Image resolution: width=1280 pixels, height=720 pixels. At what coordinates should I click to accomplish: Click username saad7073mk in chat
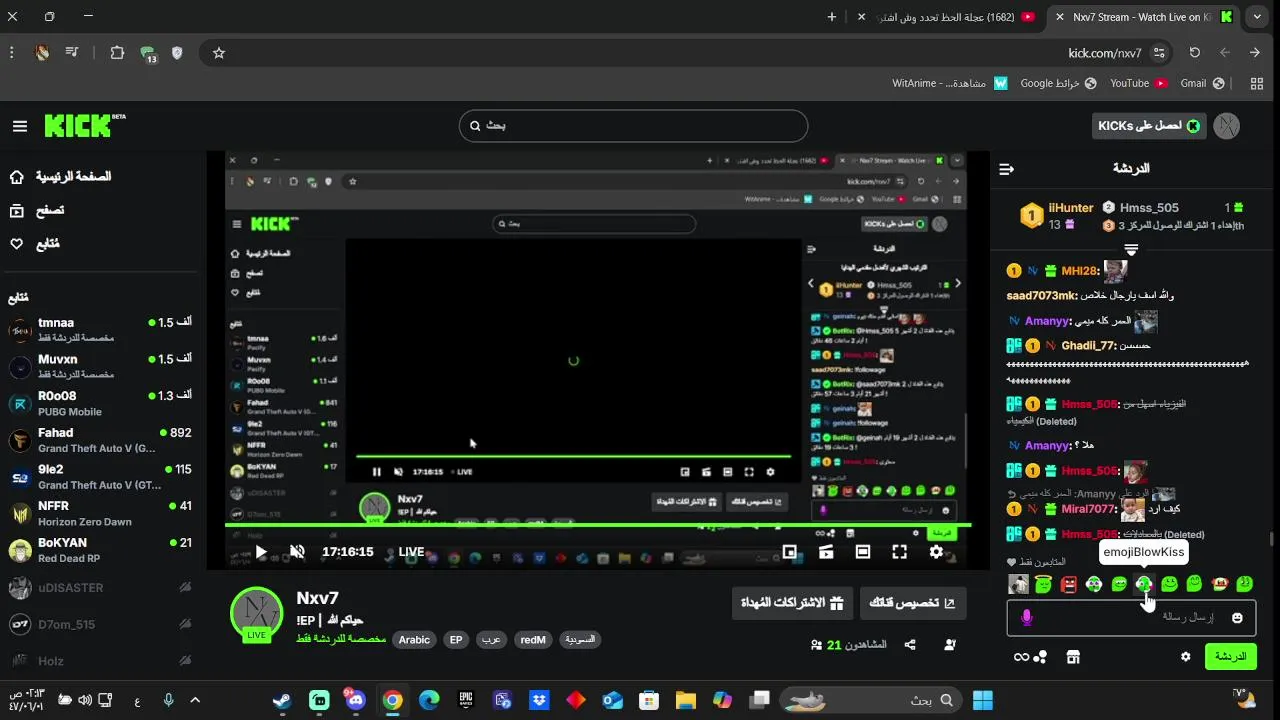(x=1042, y=296)
